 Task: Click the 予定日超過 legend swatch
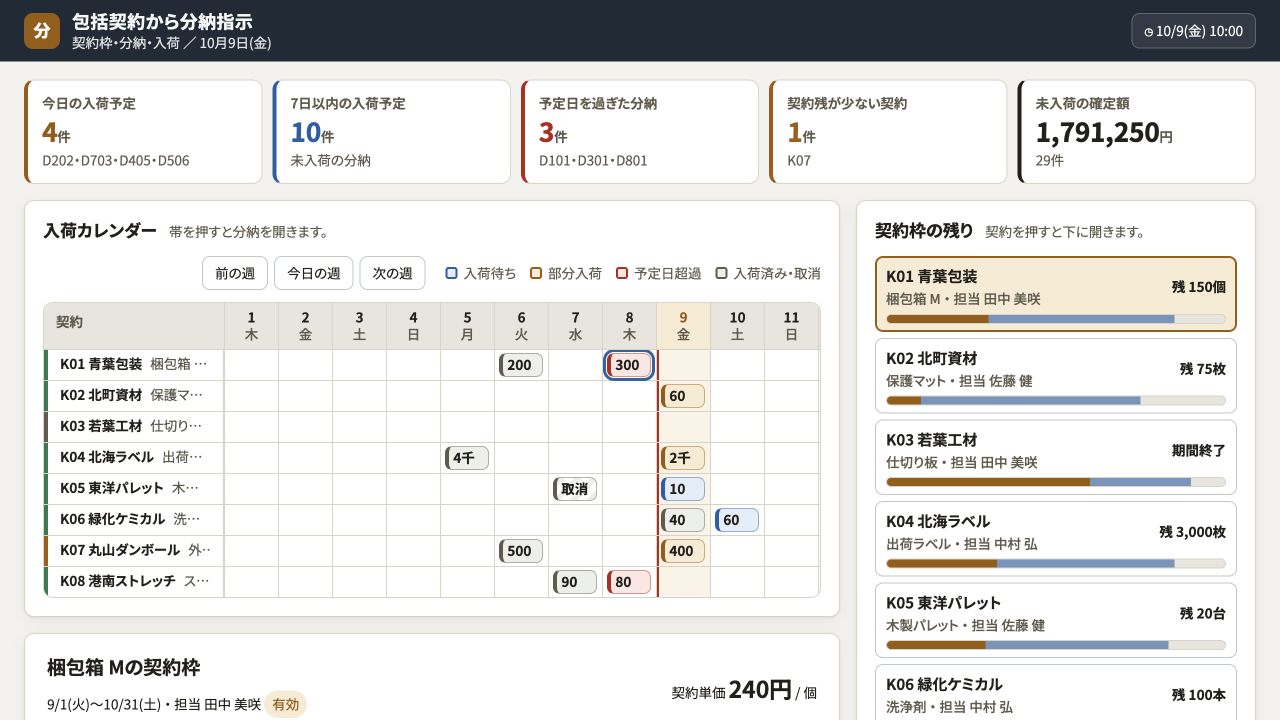[622, 273]
